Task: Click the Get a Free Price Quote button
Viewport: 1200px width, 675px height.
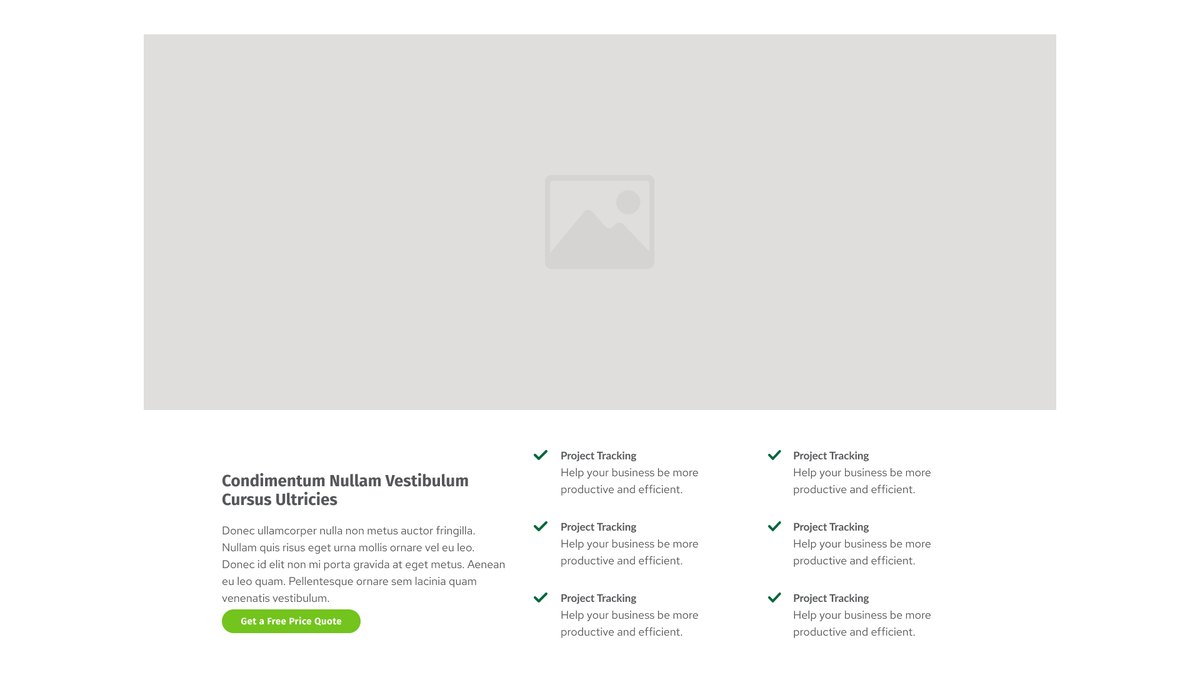Action: tap(291, 621)
